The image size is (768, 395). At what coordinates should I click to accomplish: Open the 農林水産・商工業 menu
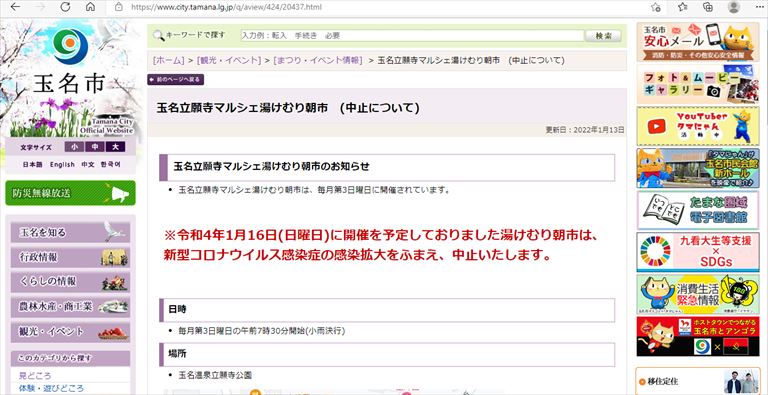pyautogui.click(x=70, y=307)
